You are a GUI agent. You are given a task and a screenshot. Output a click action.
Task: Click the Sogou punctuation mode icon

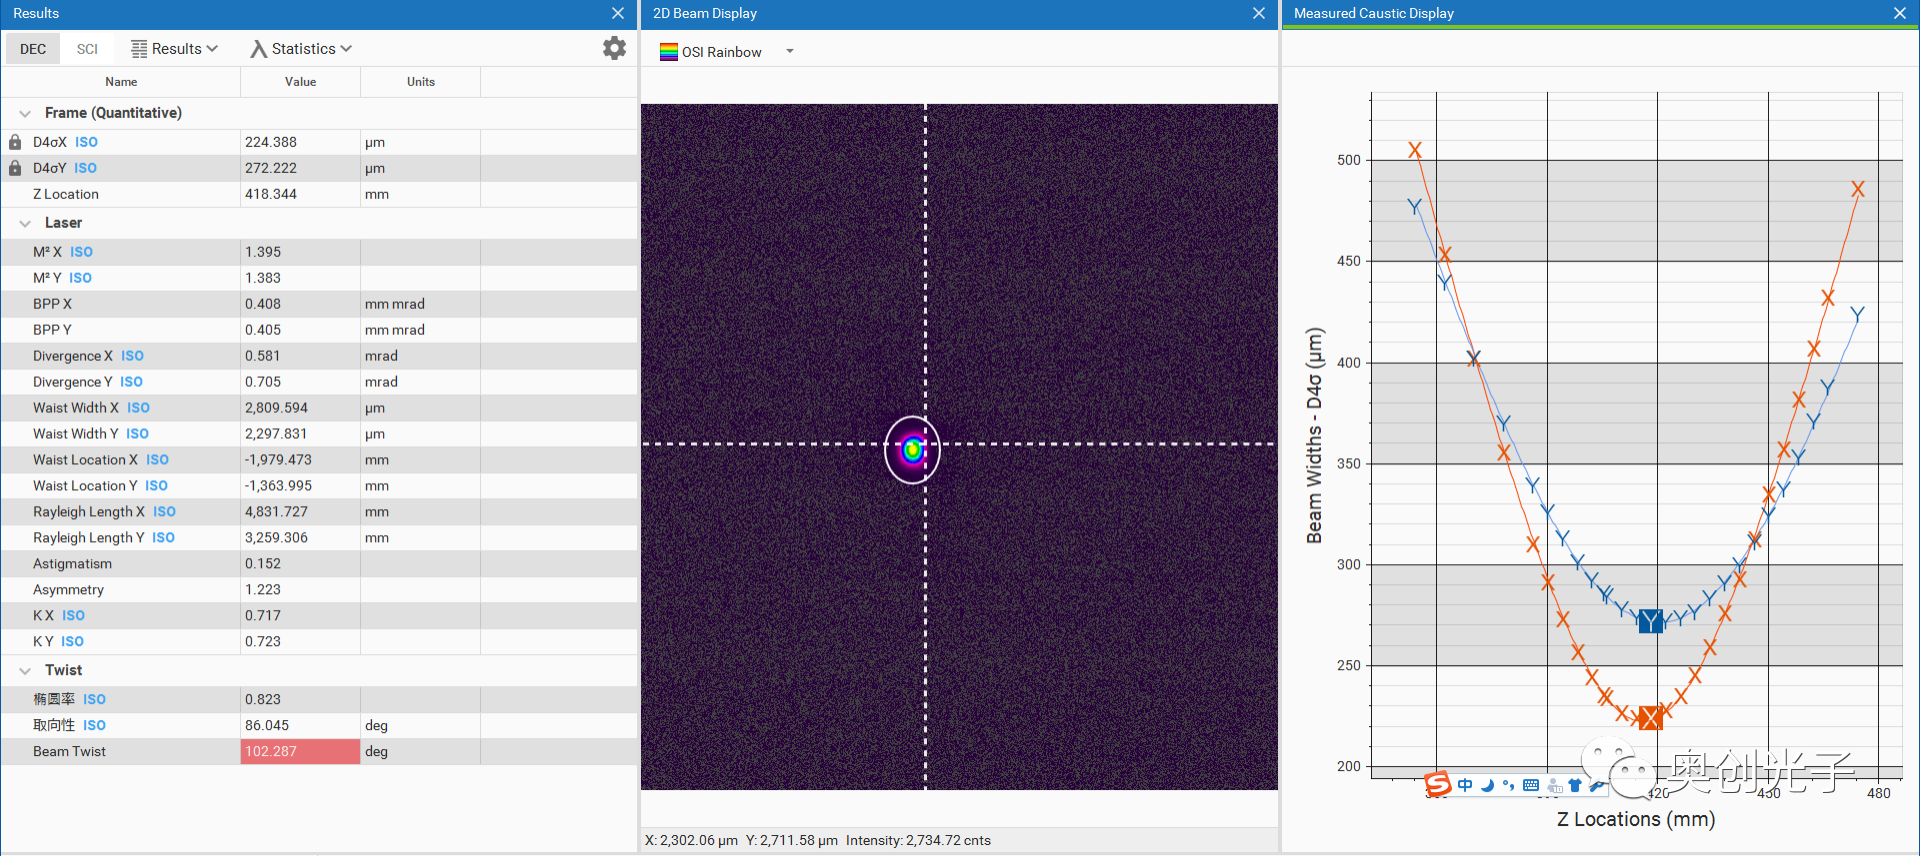coord(1508,785)
